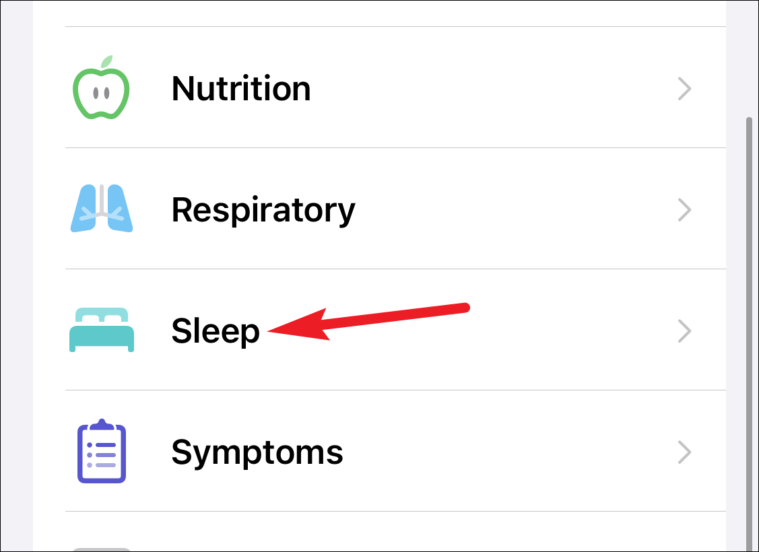Open Sleep via its right chevron

point(684,331)
